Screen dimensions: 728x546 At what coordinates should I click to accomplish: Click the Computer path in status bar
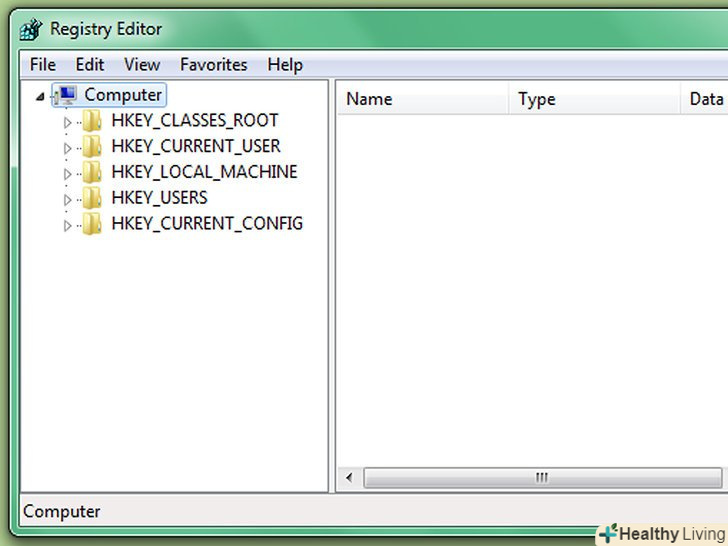point(61,512)
